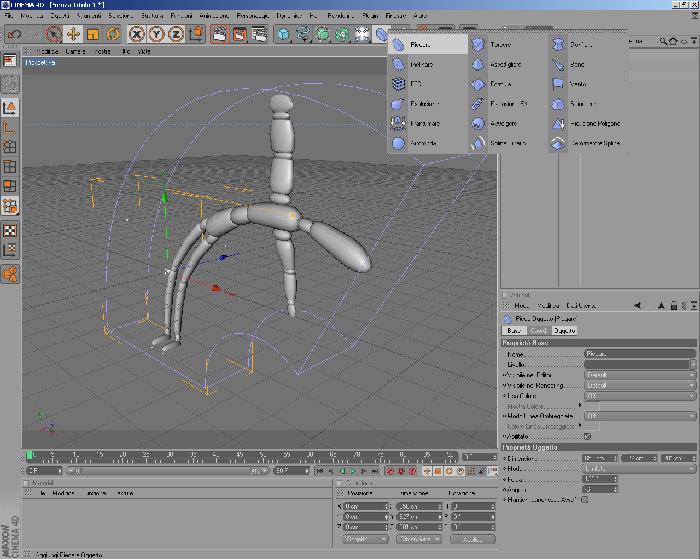
Task: Toggle the red record keyframe button
Action: [x=390, y=471]
